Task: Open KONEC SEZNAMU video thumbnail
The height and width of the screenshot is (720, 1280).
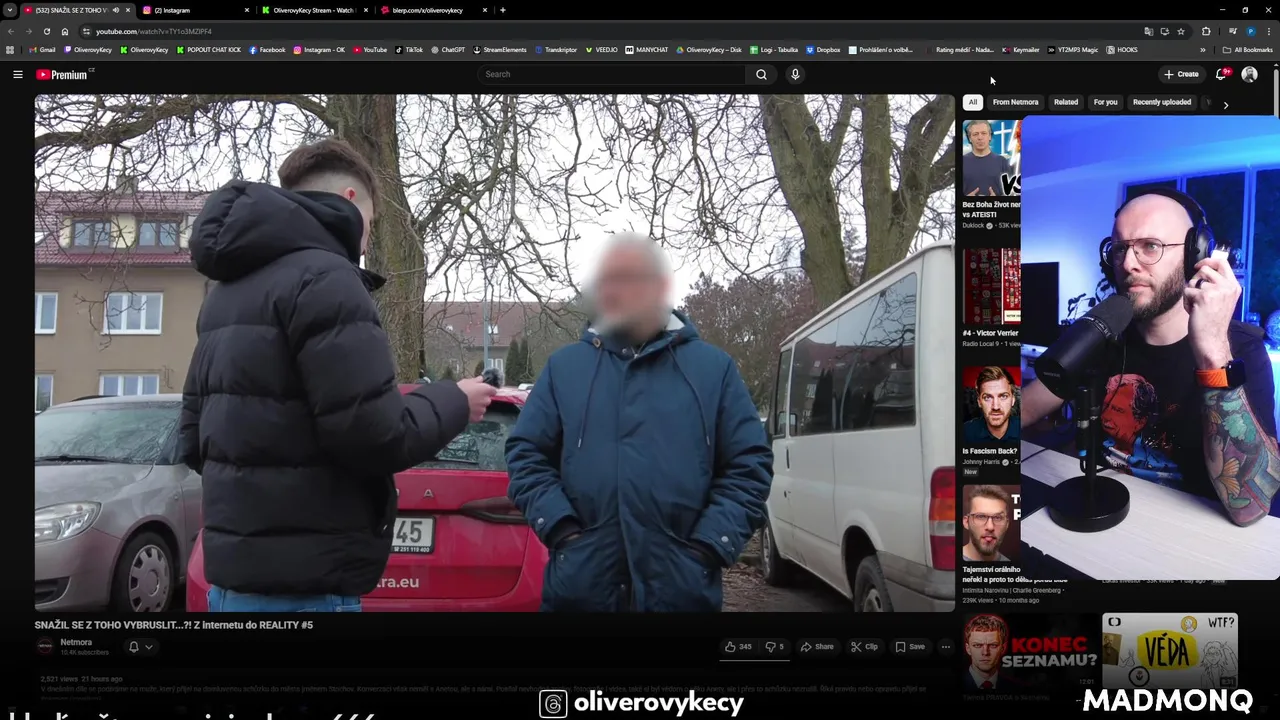Action: point(1030,651)
